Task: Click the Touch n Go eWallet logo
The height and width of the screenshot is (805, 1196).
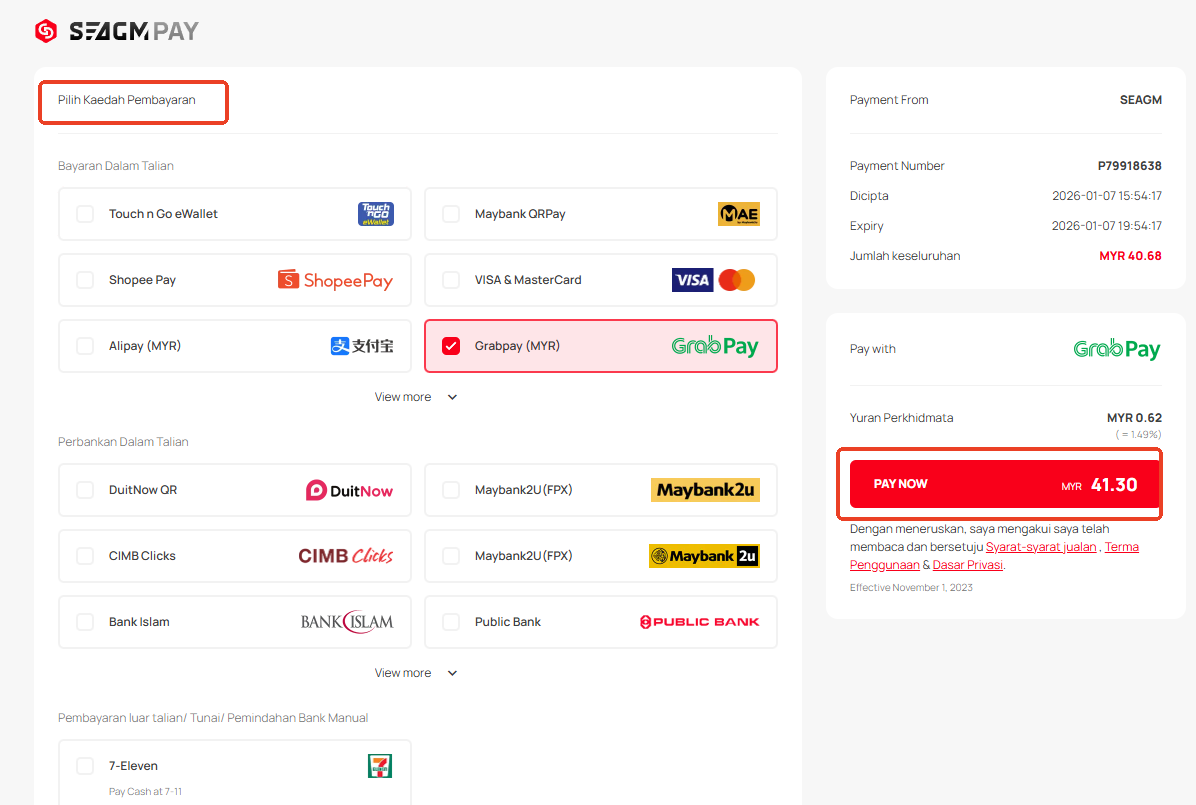Action: [376, 214]
